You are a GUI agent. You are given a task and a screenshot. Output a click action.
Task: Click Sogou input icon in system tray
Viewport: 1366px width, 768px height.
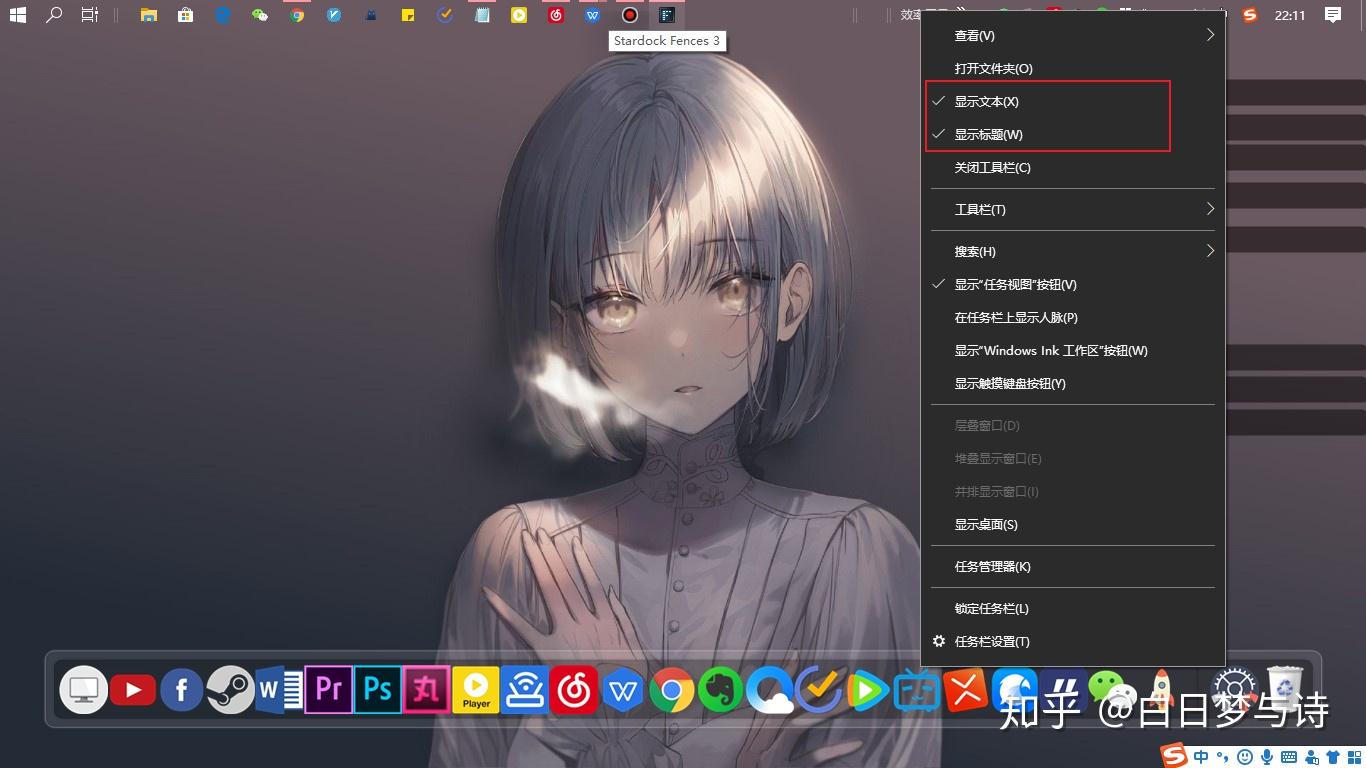1250,15
